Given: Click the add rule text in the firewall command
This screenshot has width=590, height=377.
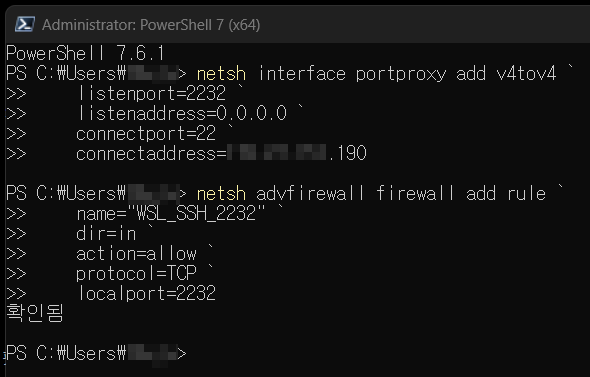Looking at the screenshot, I should point(506,194).
